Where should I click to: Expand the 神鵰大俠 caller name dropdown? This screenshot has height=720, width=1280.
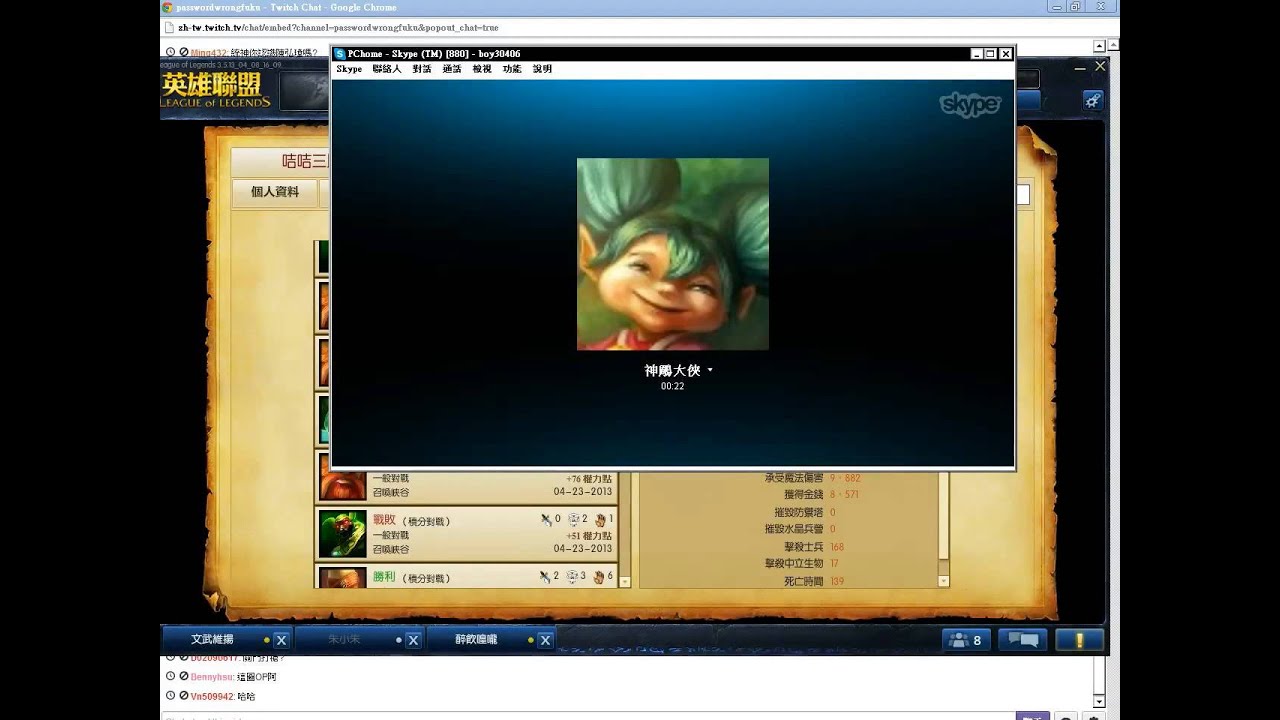tap(710, 370)
